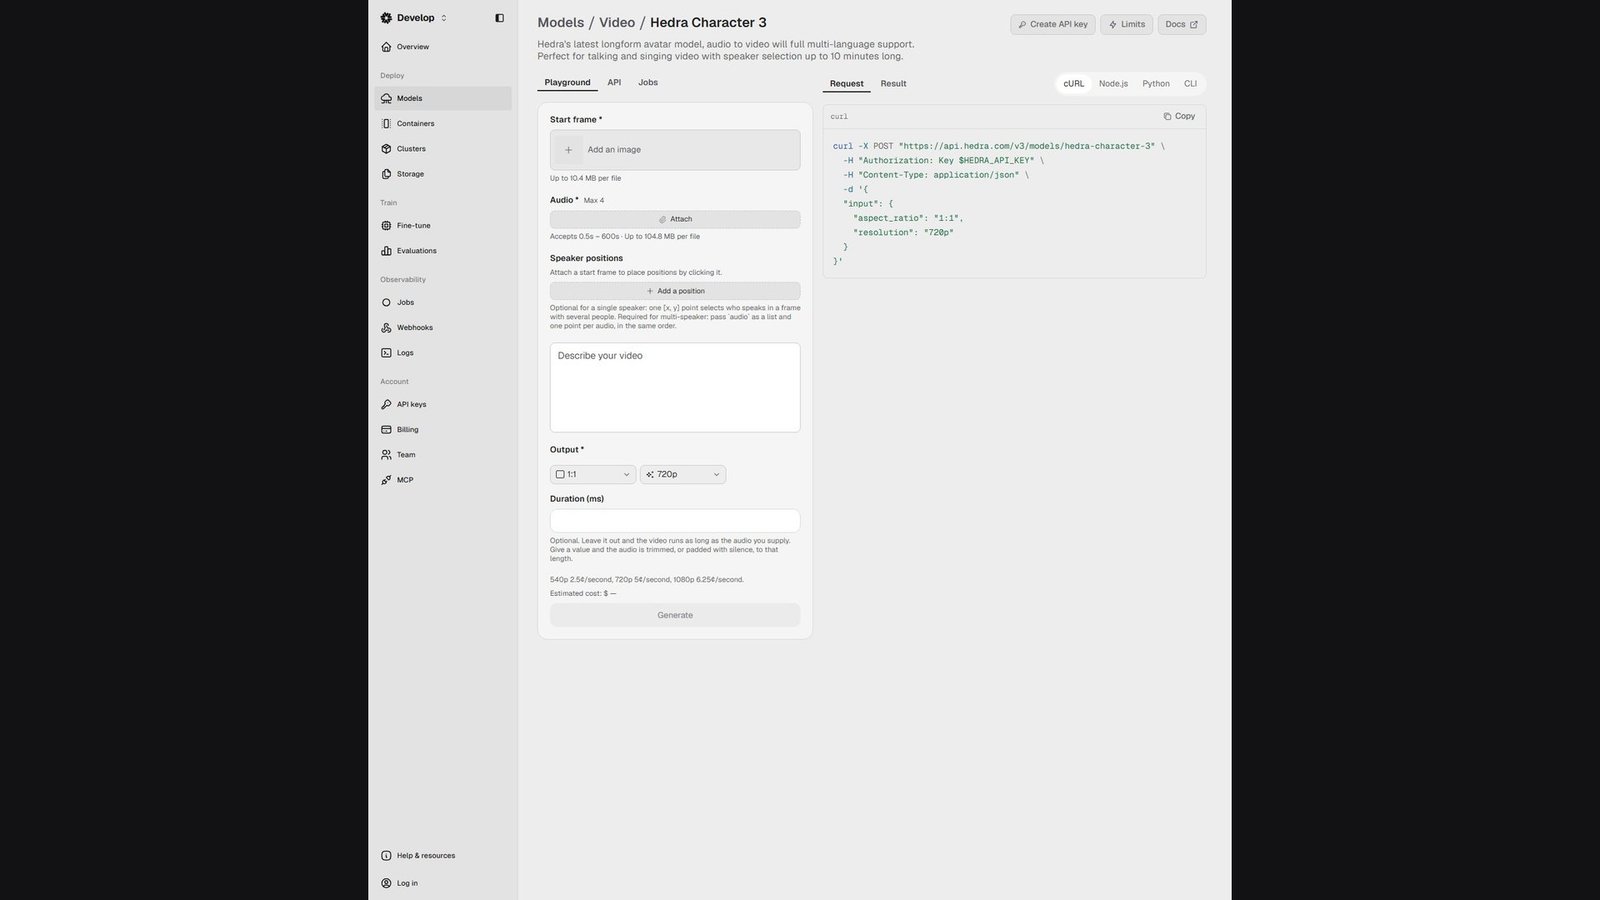
Task: Switch to the Jobs tab beside API
Action: point(648,83)
